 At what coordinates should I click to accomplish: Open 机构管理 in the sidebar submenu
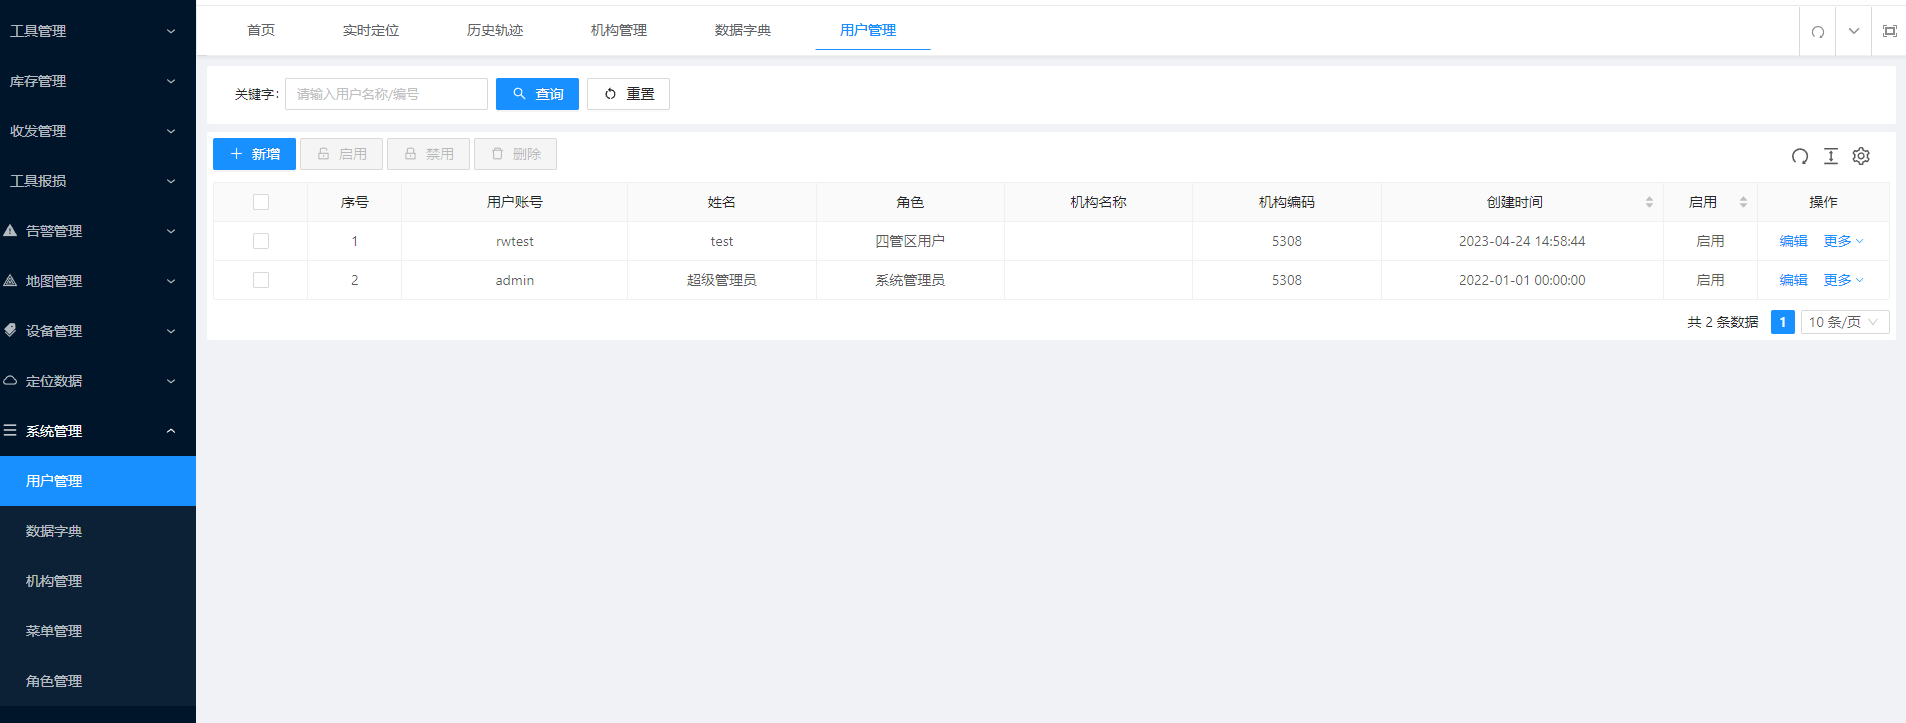(98, 581)
